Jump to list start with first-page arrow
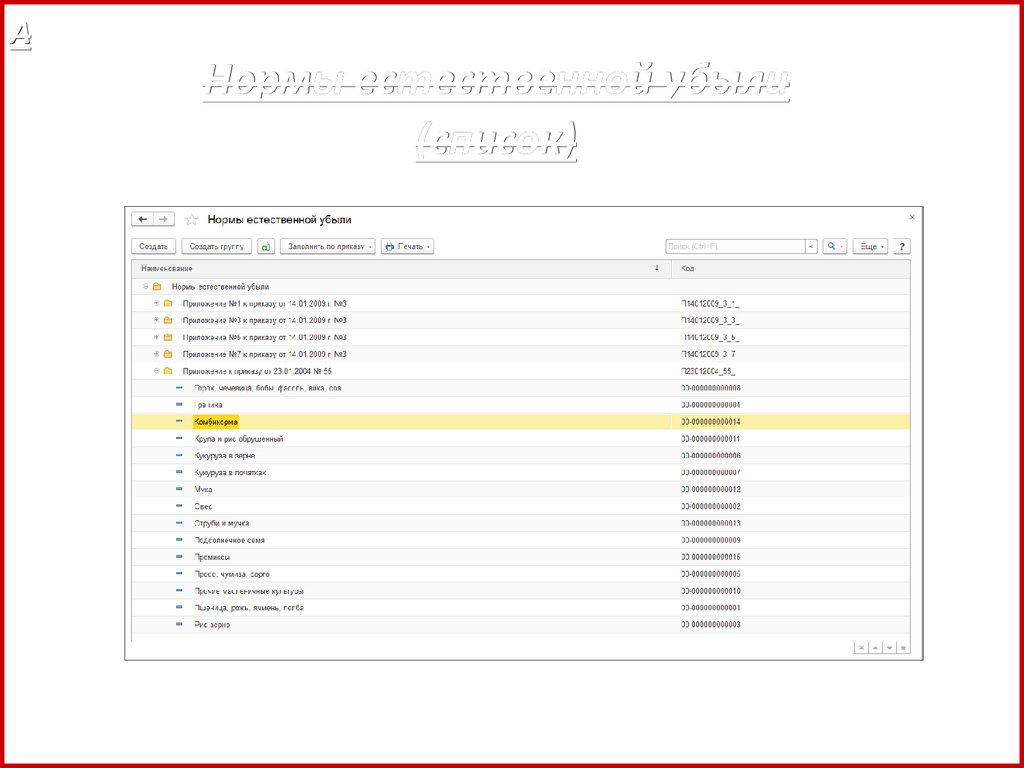This screenshot has width=1024, height=768. tap(861, 647)
